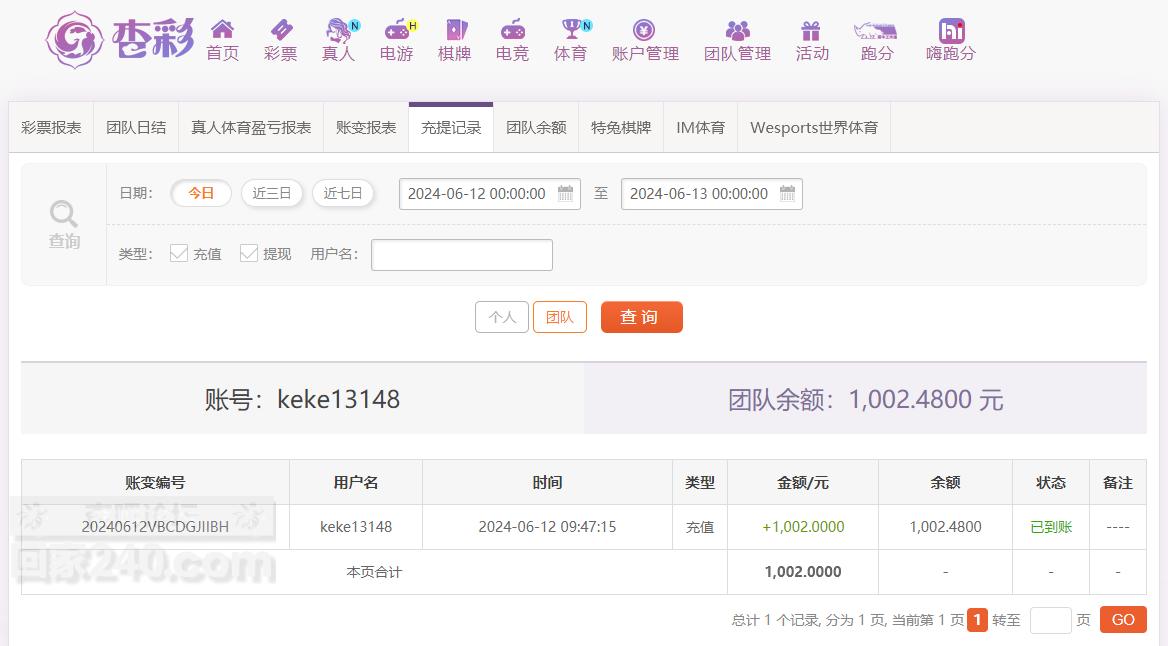The width and height of the screenshot is (1168, 646).
Task: Open calendar picker for end date
Action: (788, 193)
